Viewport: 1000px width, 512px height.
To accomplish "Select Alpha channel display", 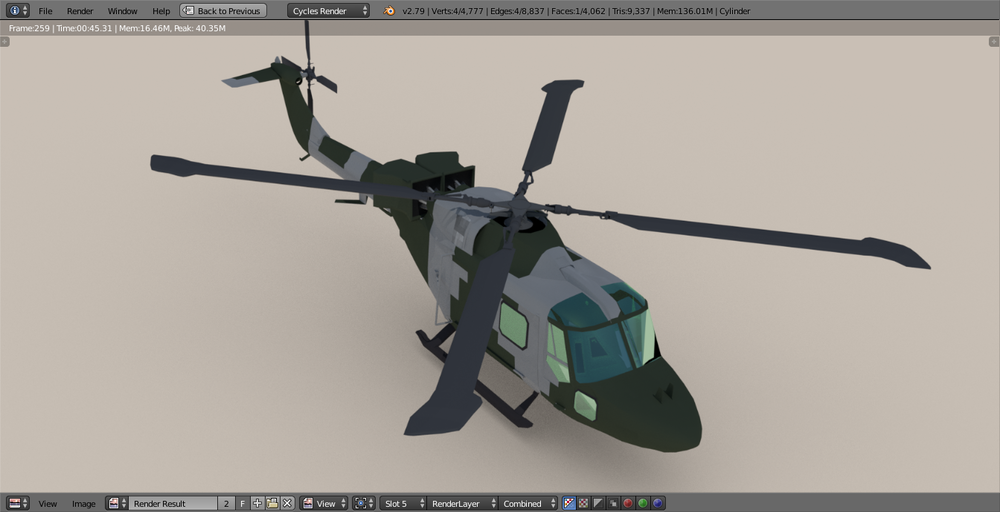I will point(598,503).
